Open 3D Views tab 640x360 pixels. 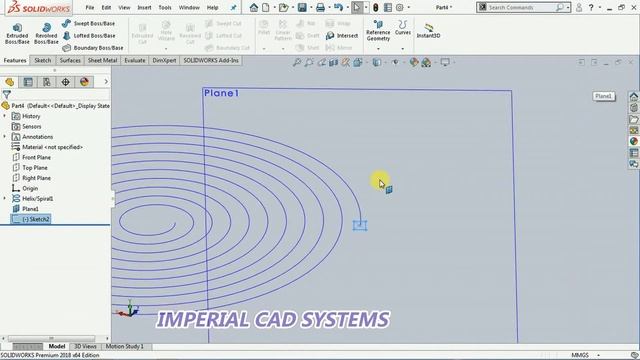tap(85, 347)
